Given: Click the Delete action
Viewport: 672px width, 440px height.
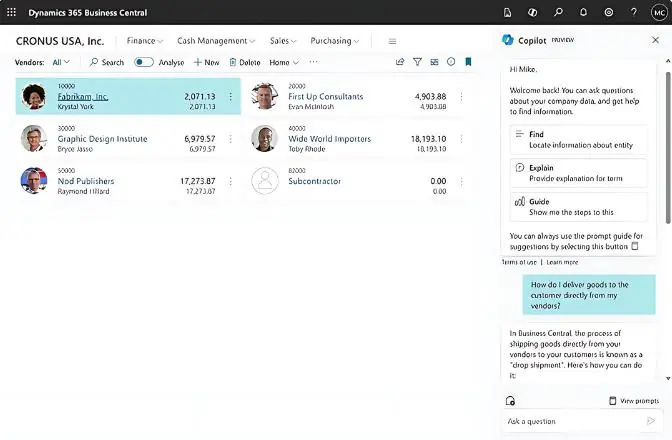Looking at the screenshot, I should pyautogui.click(x=245, y=63).
